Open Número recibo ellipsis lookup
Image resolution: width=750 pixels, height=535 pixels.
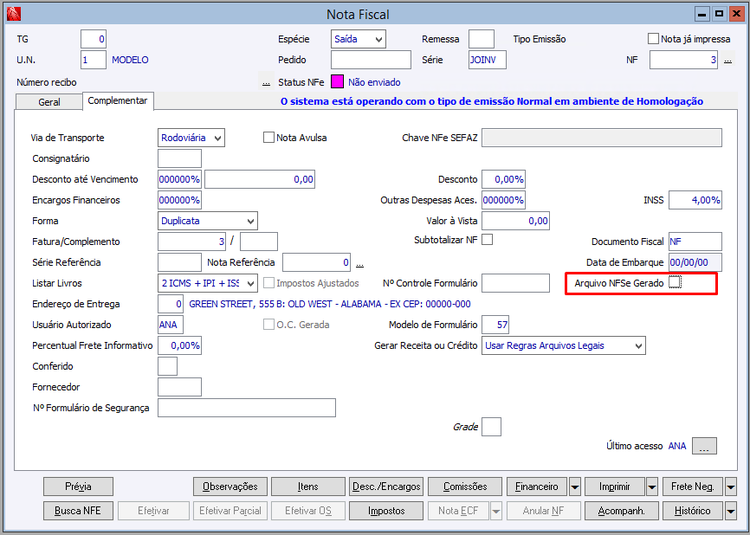click(266, 83)
